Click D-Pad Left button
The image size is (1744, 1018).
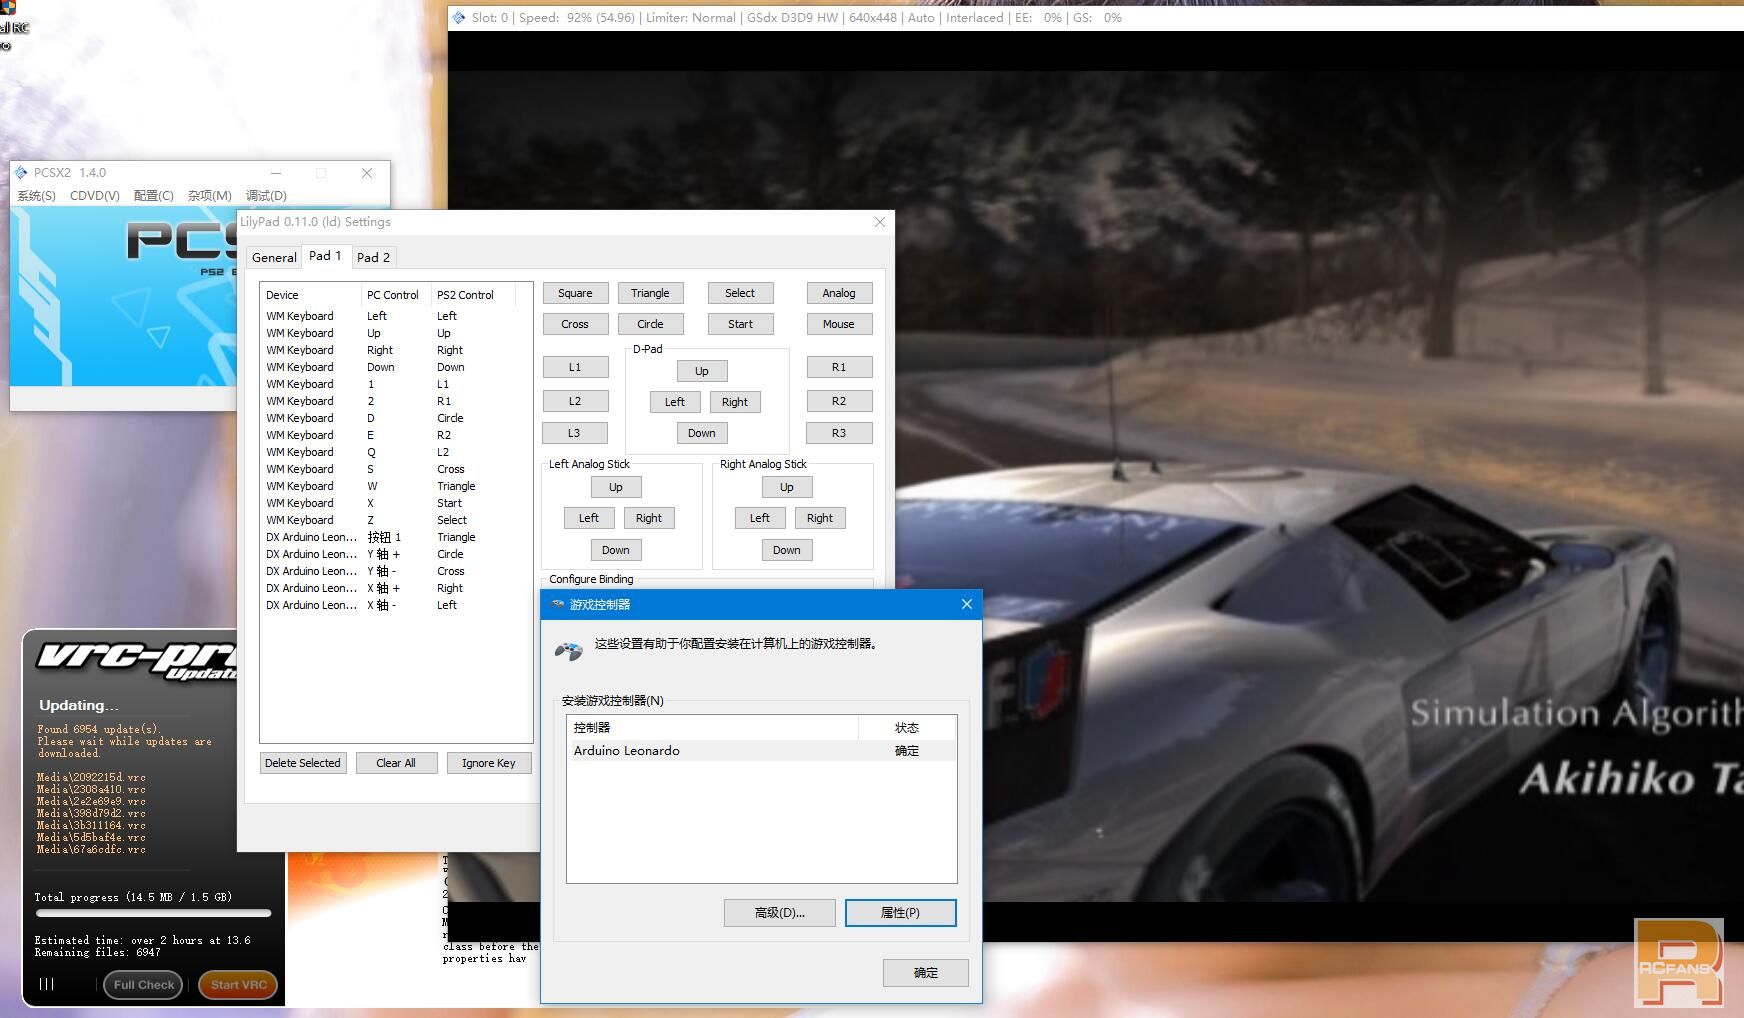pos(675,402)
